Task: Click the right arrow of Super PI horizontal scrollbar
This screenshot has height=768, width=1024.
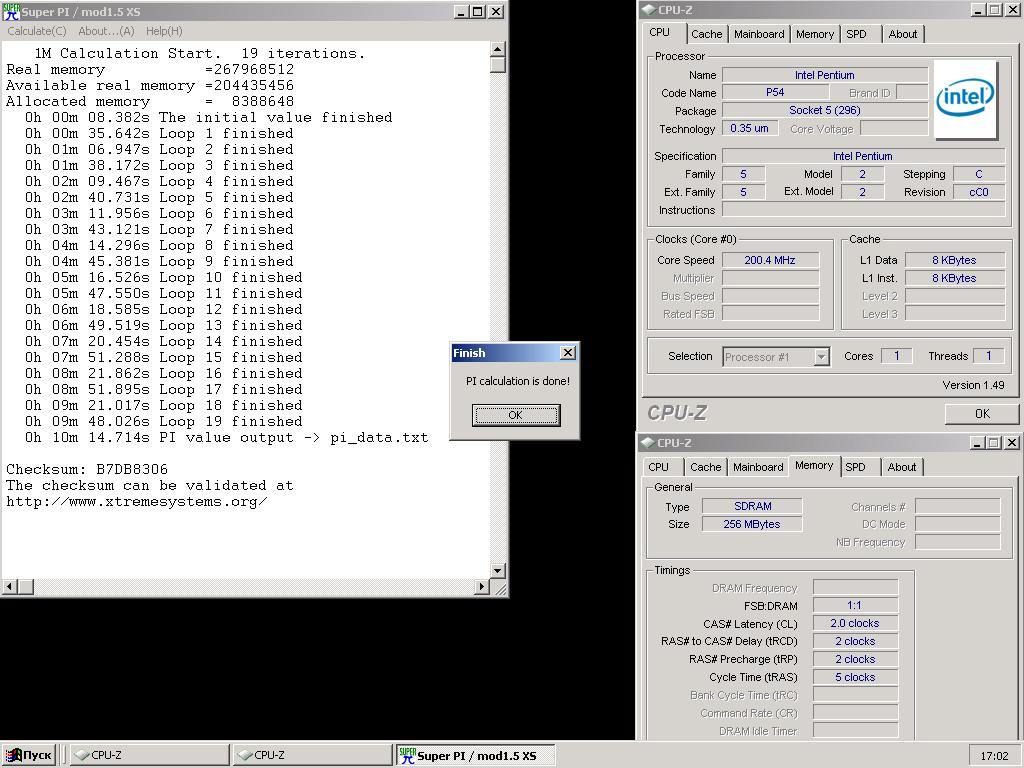Action: pos(482,586)
